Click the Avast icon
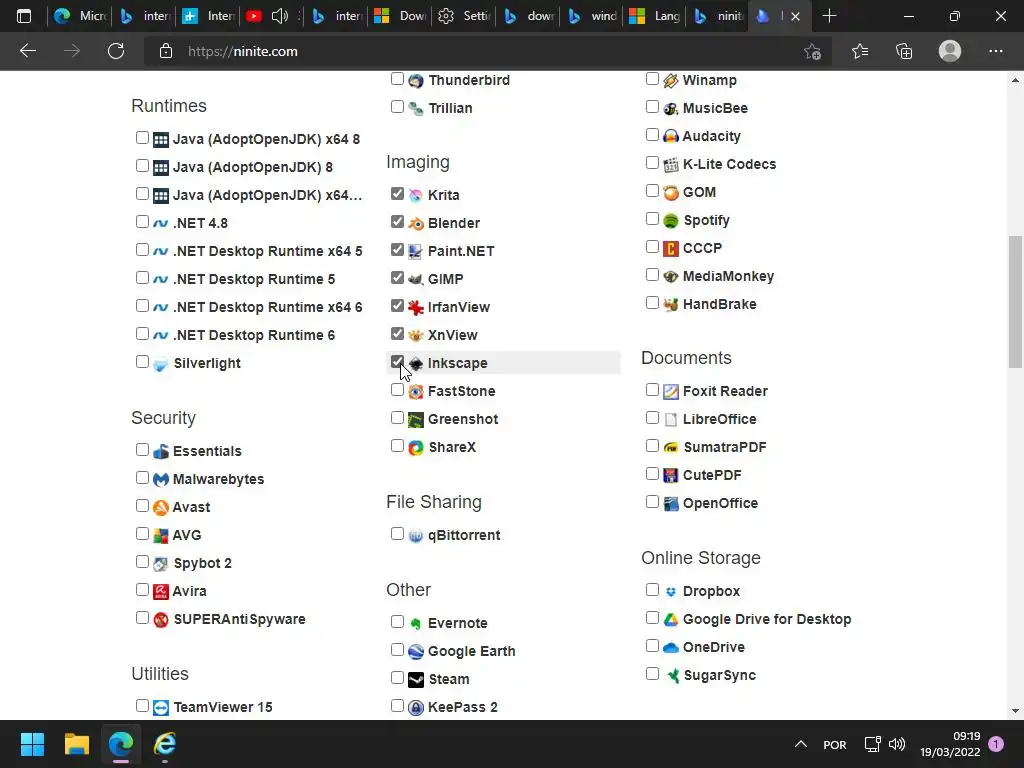Image resolution: width=1024 pixels, height=768 pixels. (x=161, y=507)
